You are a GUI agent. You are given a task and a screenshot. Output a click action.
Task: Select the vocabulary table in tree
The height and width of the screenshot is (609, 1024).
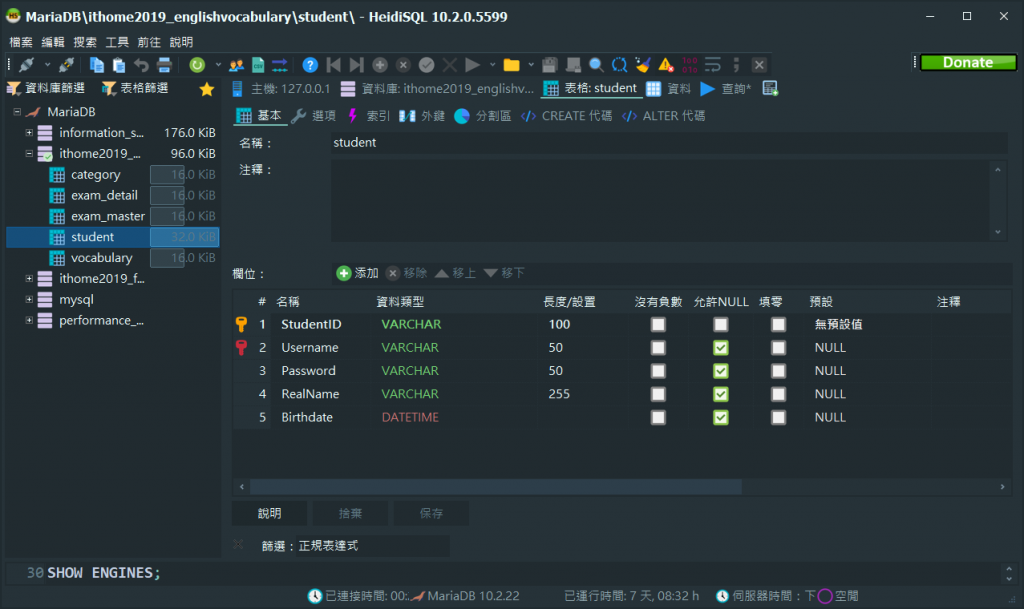coord(101,258)
